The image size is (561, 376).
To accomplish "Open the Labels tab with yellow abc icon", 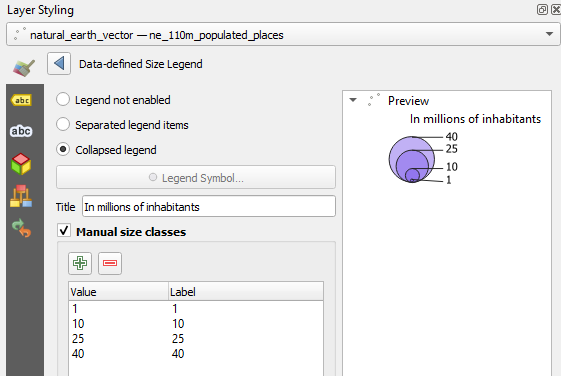I will [21, 100].
